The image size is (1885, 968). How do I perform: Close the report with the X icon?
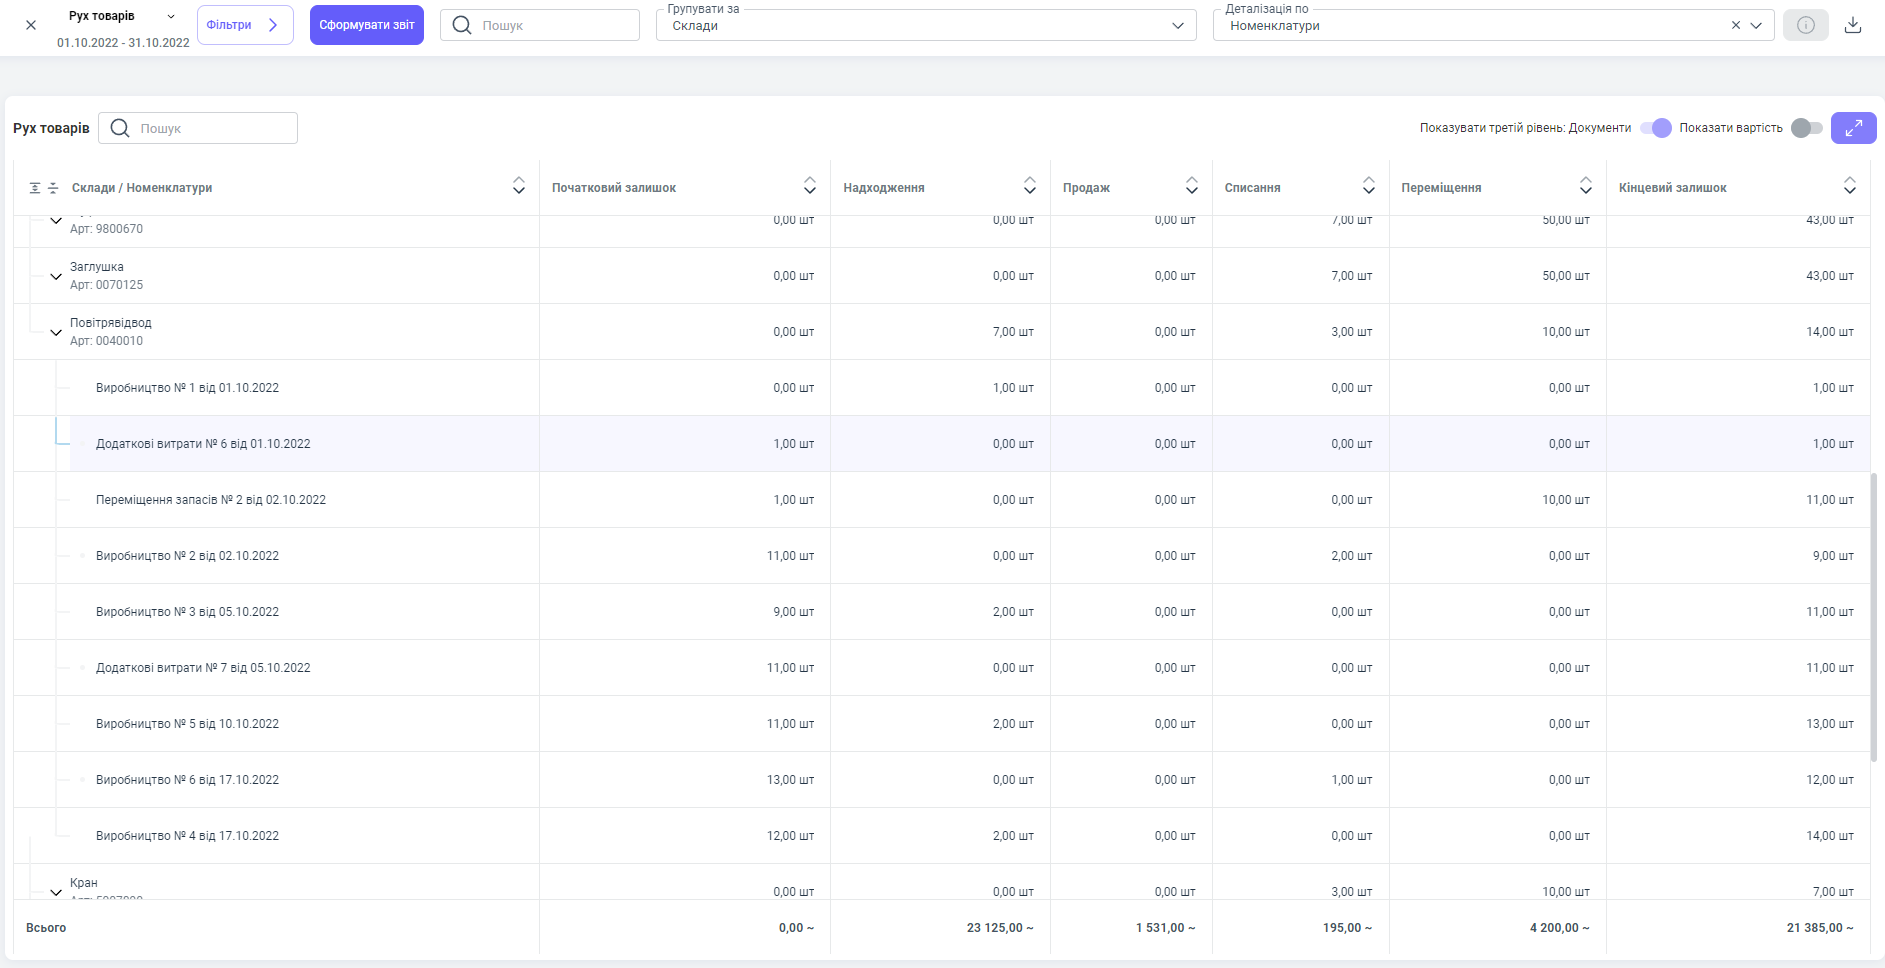click(31, 25)
